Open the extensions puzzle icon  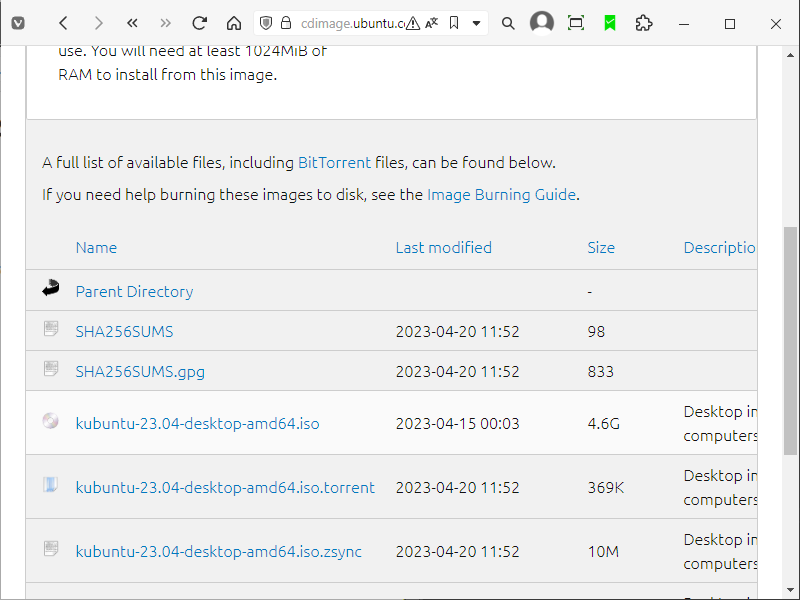point(644,23)
